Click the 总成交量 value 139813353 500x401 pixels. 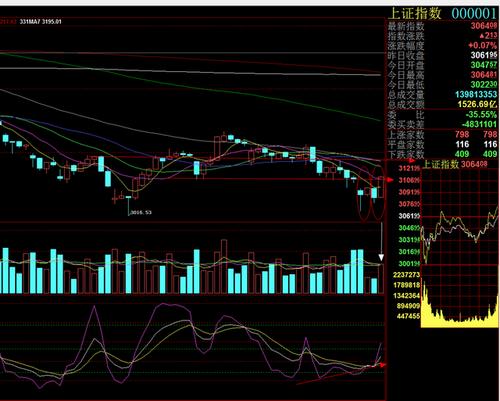pyautogui.click(x=476, y=94)
